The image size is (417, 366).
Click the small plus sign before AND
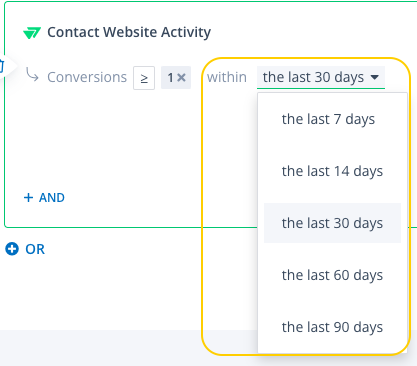pos(28,198)
